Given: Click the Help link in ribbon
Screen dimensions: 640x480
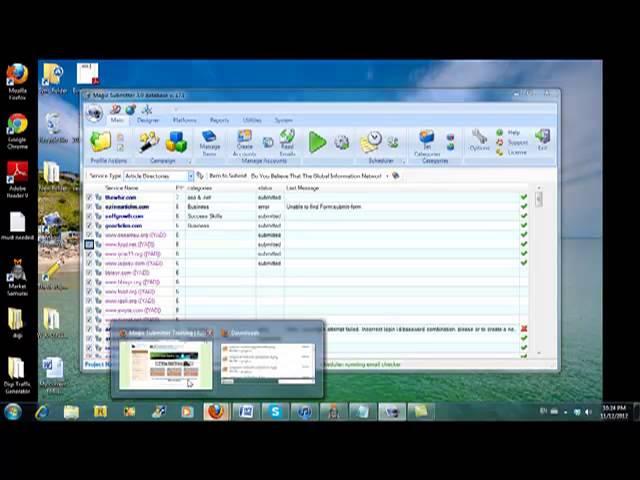Looking at the screenshot, I should pyautogui.click(x=508, y=133).
